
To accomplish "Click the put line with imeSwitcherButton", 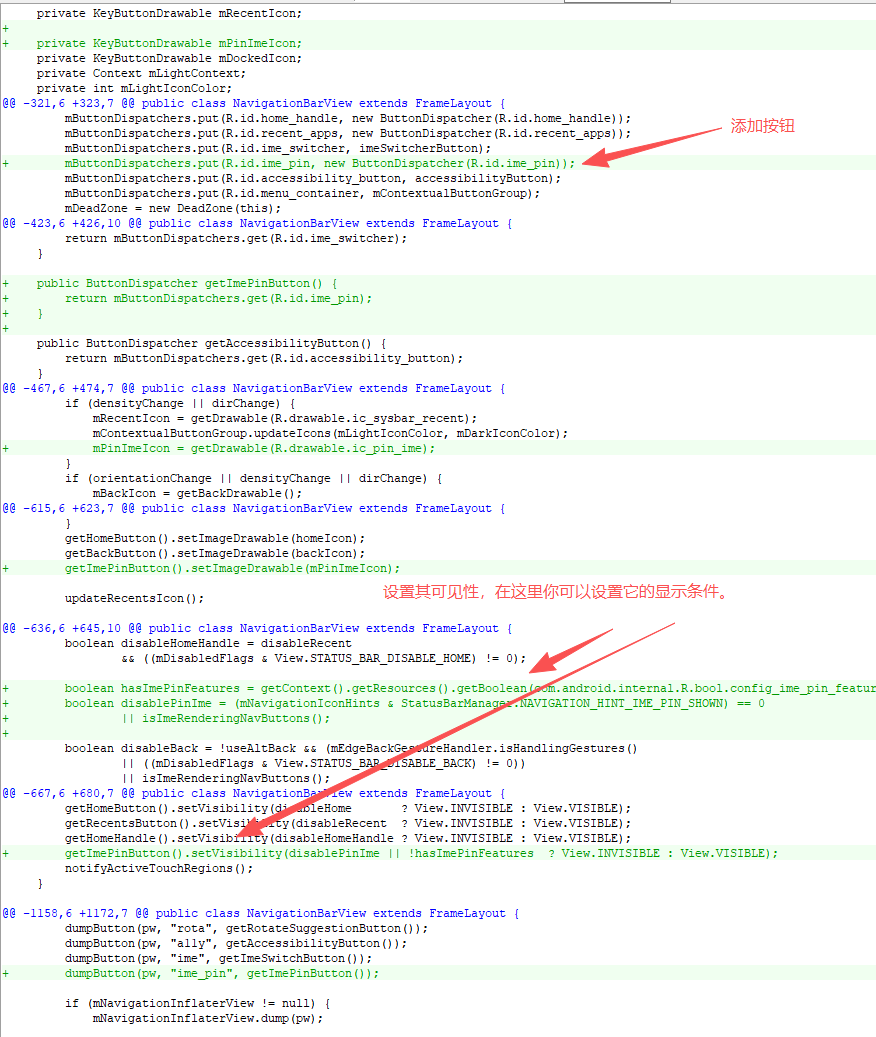I will [x=278, y=149].
